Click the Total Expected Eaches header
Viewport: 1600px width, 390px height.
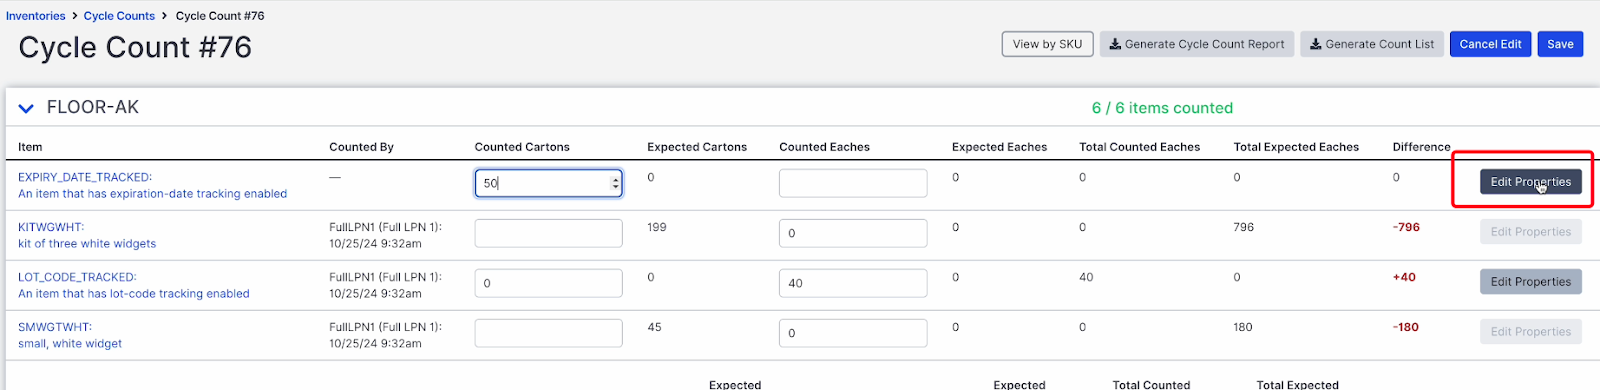click(1296, 147)
